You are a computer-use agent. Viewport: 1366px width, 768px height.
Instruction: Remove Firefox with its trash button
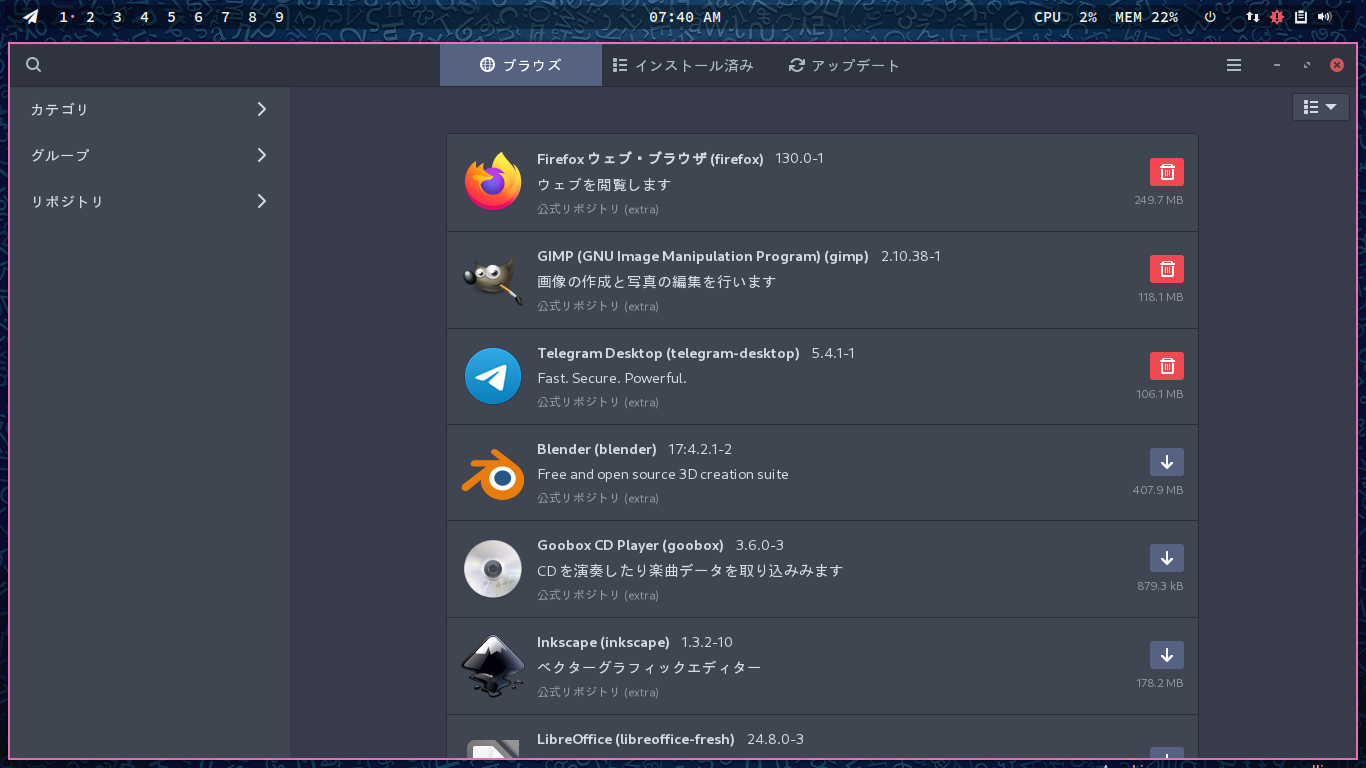tap(1167, 172)
